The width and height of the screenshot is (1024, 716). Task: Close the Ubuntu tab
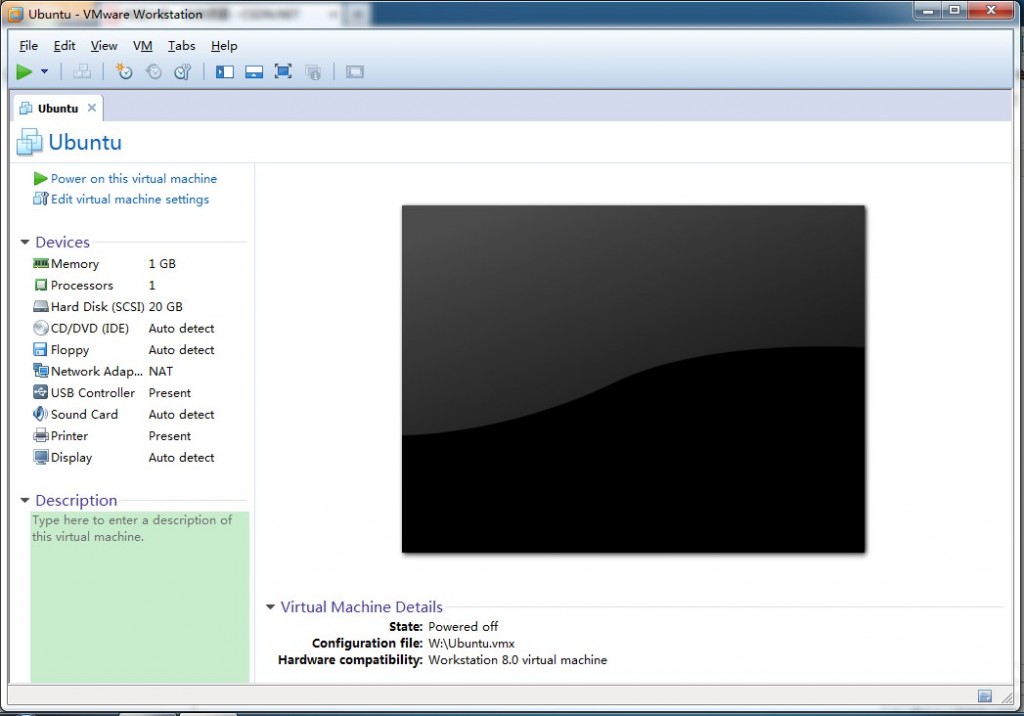(x=92, y=108)
